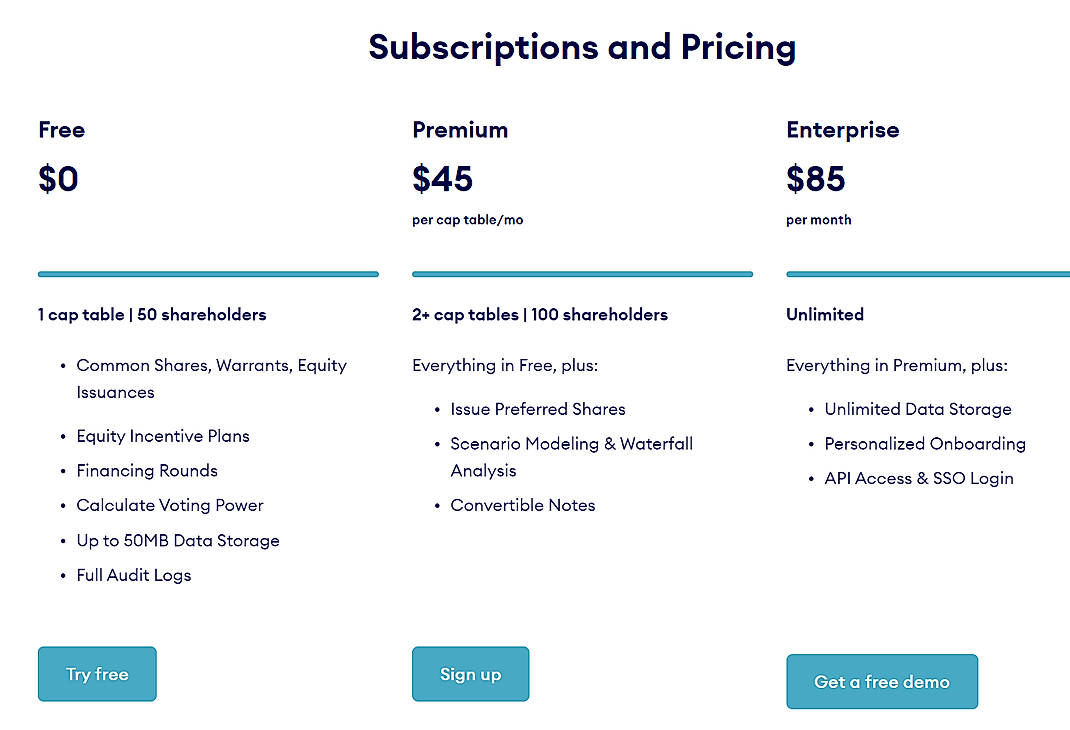Click the $0 price label
Image resolution: width=1070 pixels, height=730 pixels.
tap(58, 179)
